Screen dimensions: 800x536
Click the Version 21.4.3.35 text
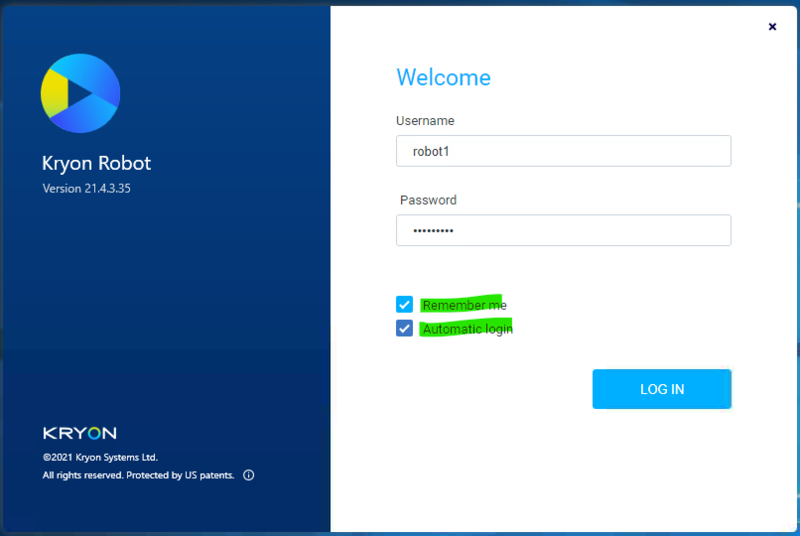point(86,188)
